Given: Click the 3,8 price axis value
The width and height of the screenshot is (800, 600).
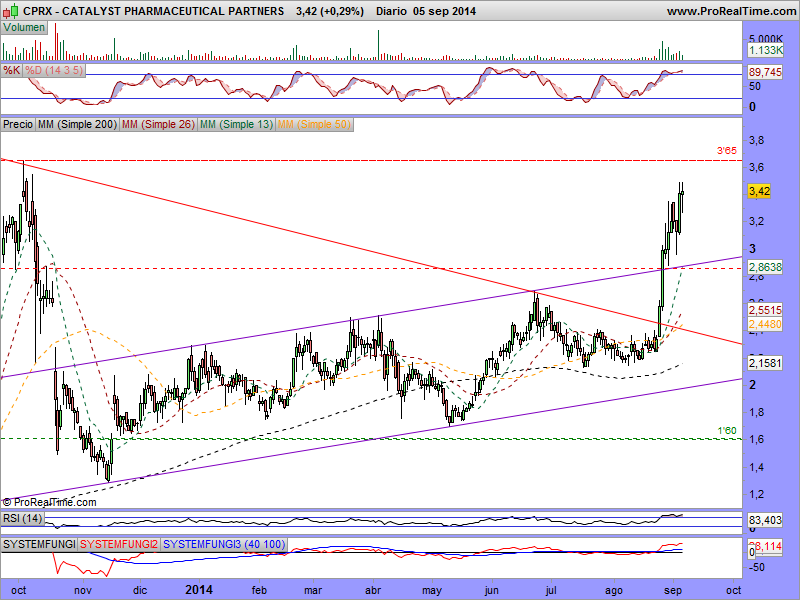Looking at the screenshot, I should pyautogui.click(x=756, y=140).
